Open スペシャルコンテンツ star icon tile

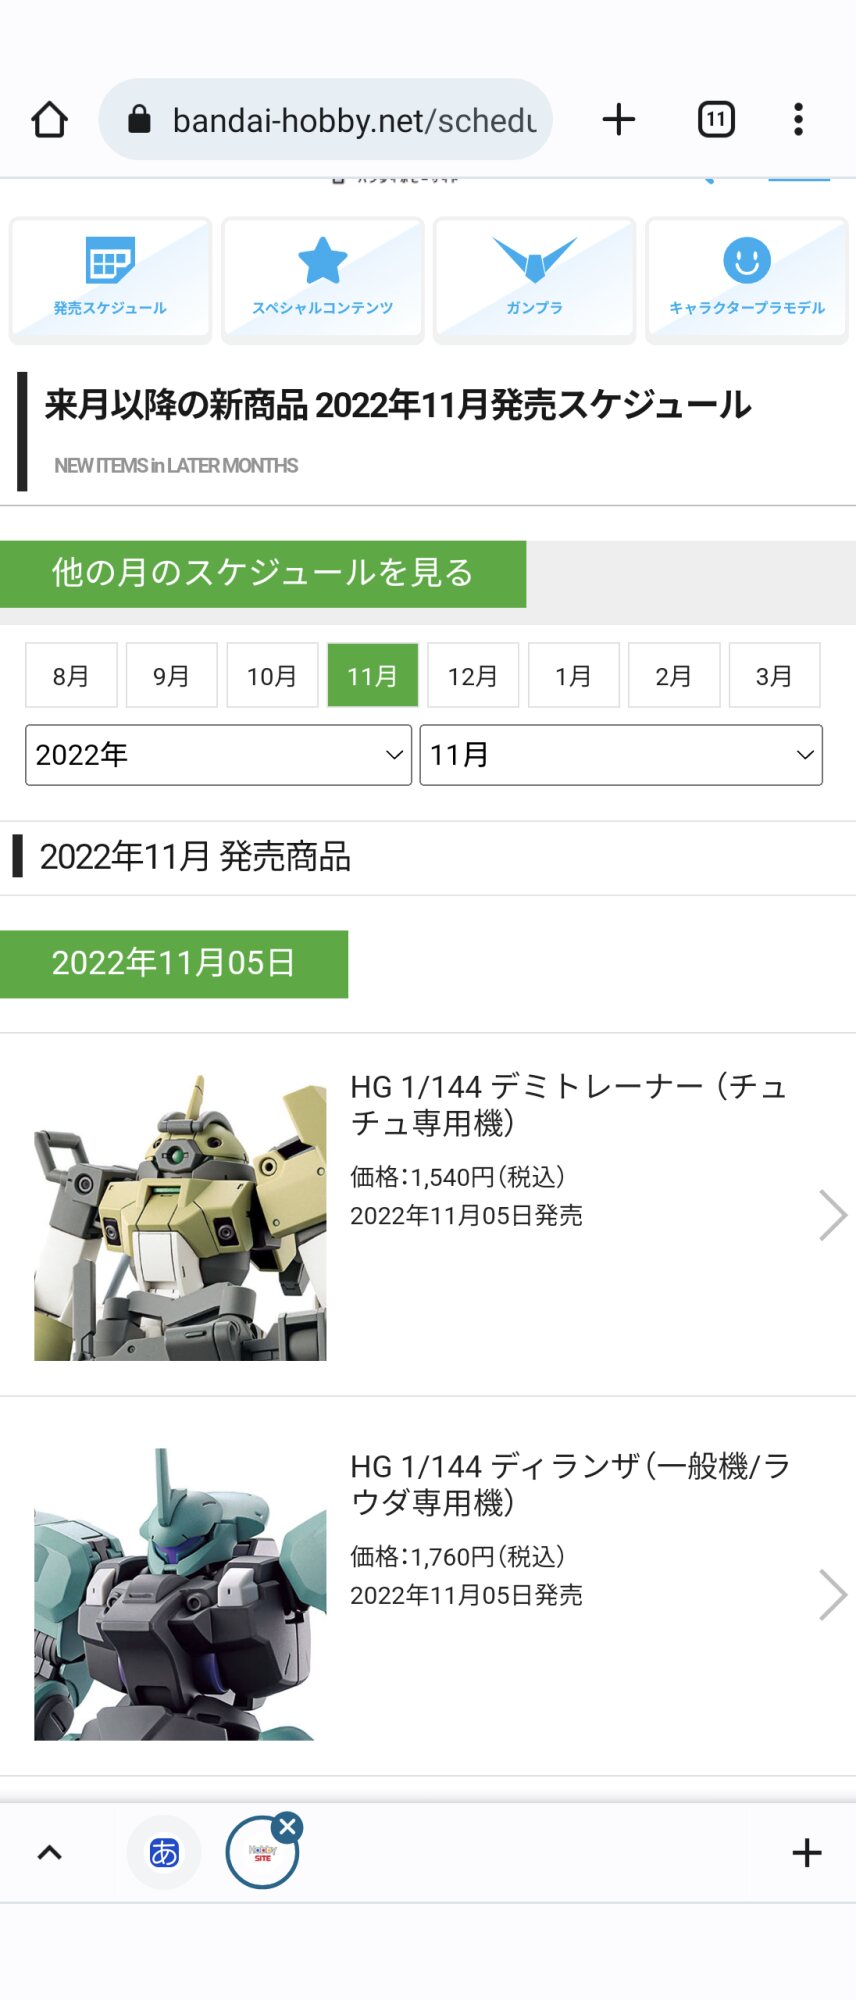tap(323, 280)
